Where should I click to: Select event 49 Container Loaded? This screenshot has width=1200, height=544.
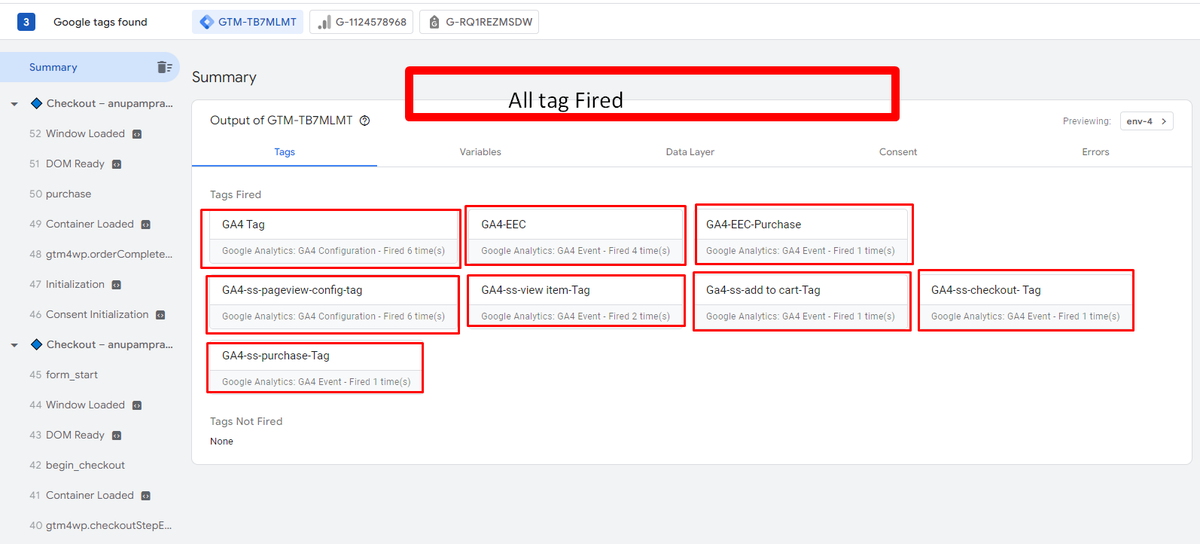point(82,224)
